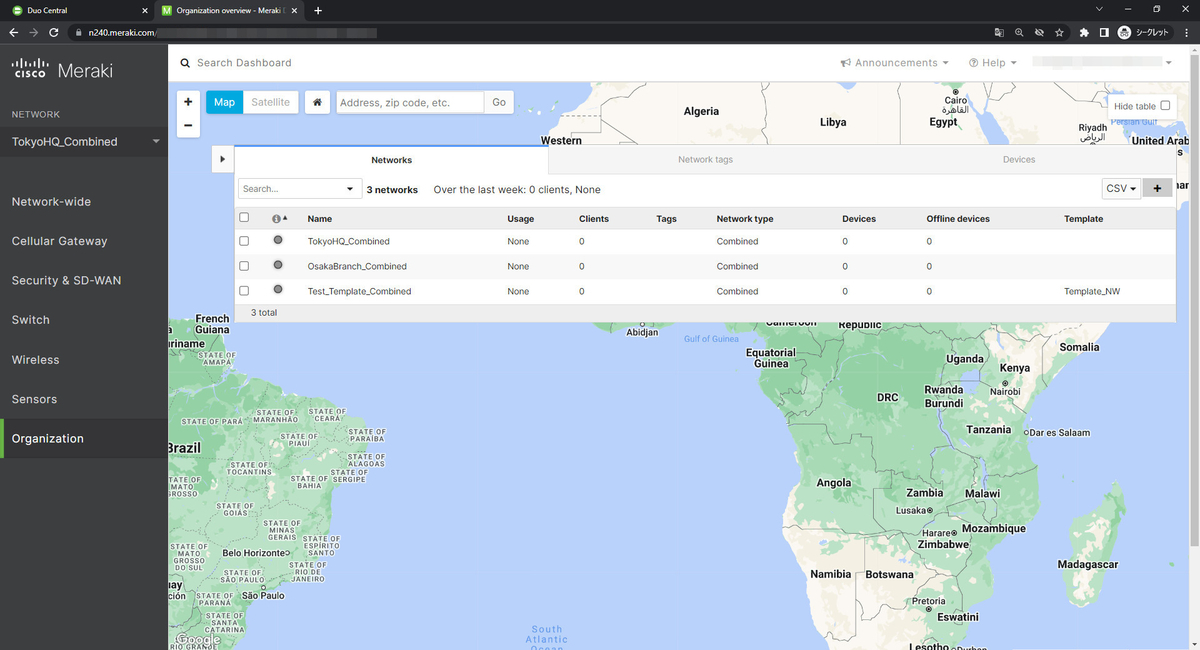Image resolution: width=1200 pixels, height=650 pixels.
Task: Zoom in the map with plus button
Action: click(x=188, y=102)
